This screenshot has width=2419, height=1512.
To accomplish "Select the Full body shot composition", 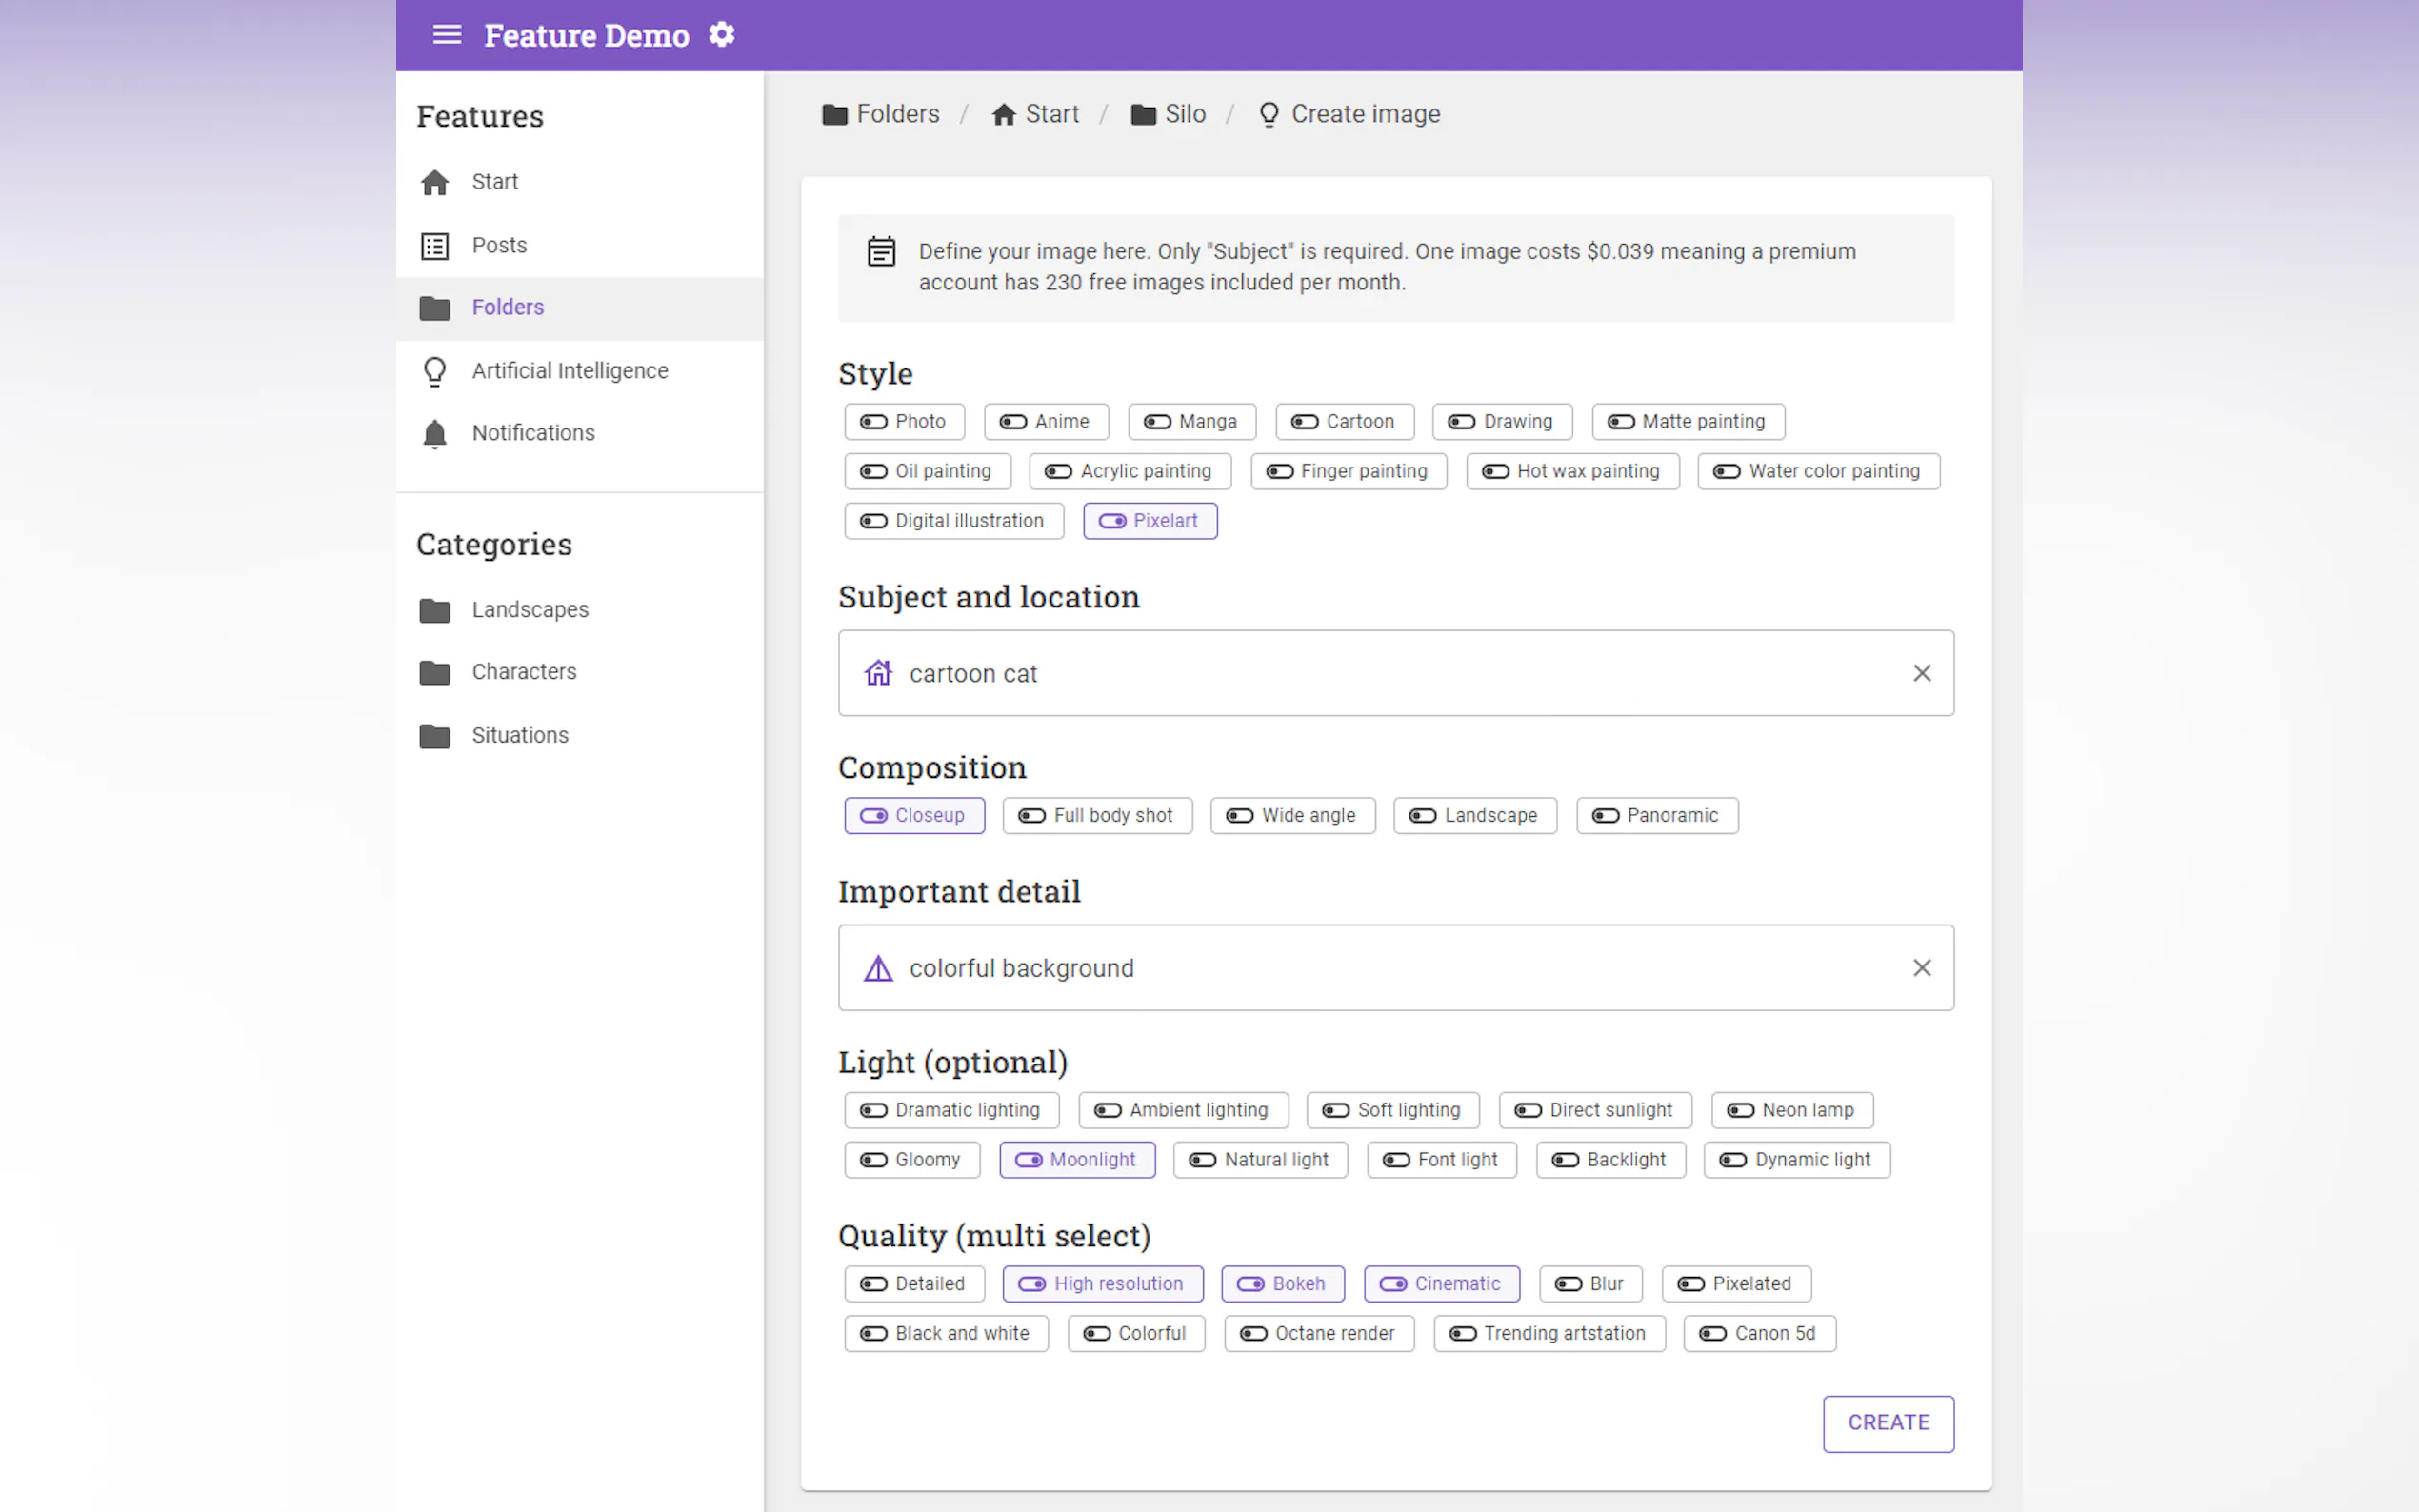I will [1097, 816].
